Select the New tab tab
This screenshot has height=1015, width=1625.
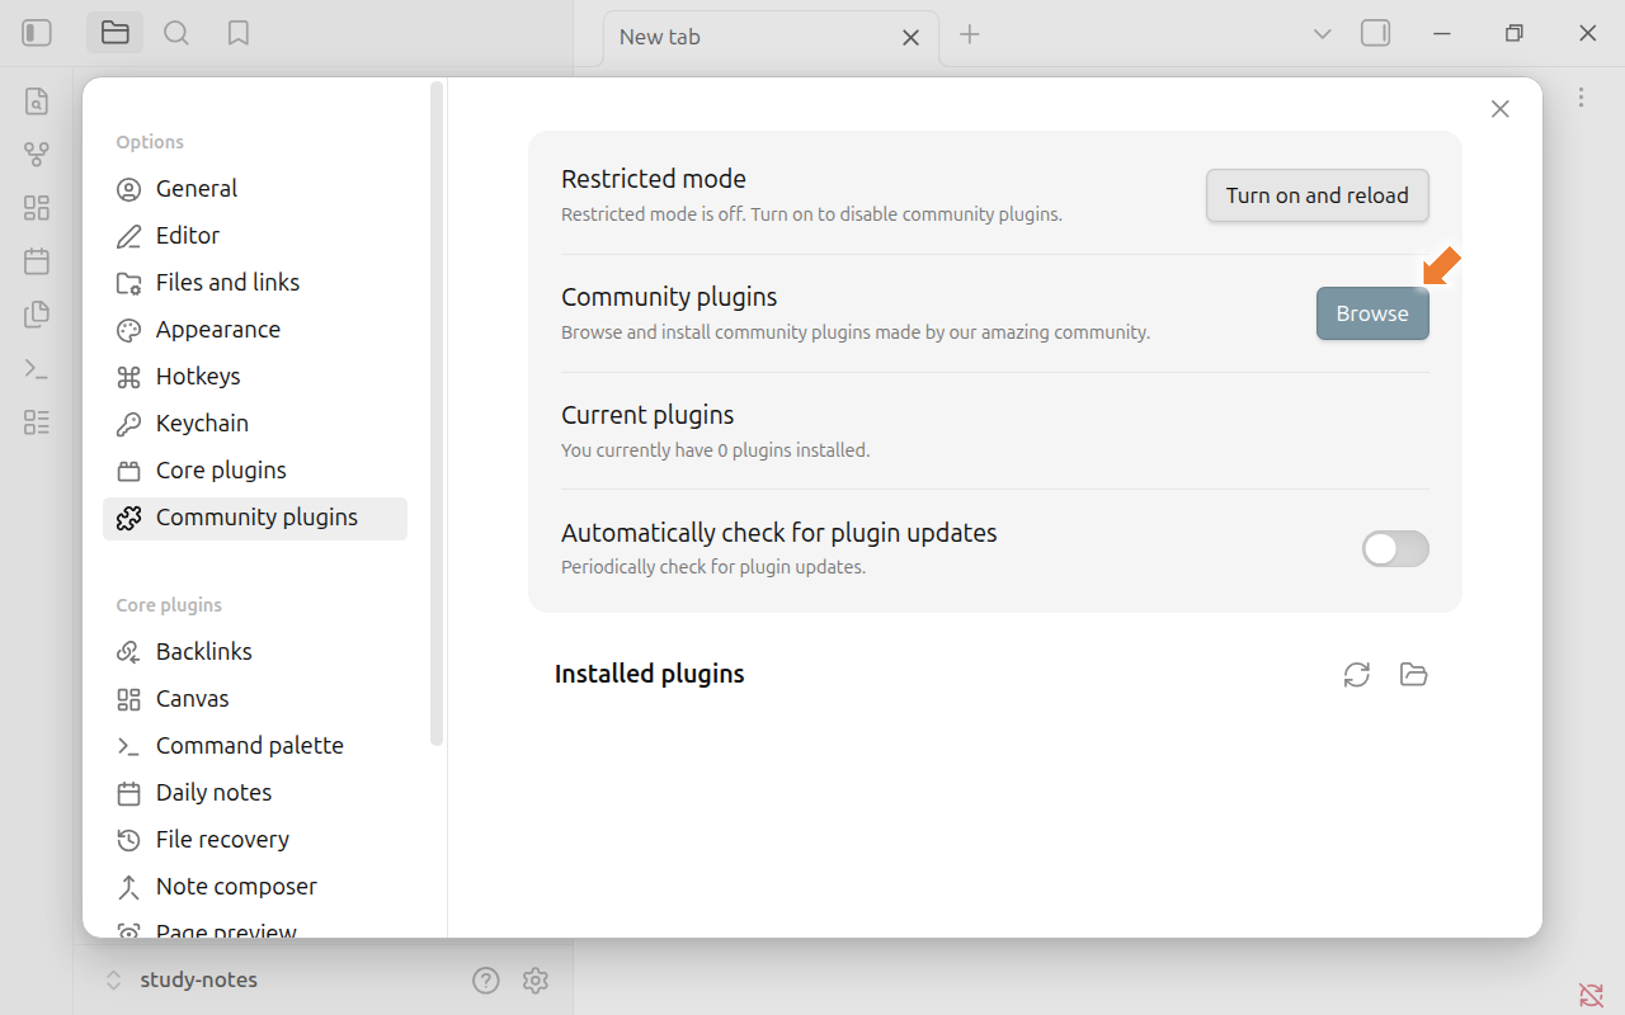tap(770, 37)
